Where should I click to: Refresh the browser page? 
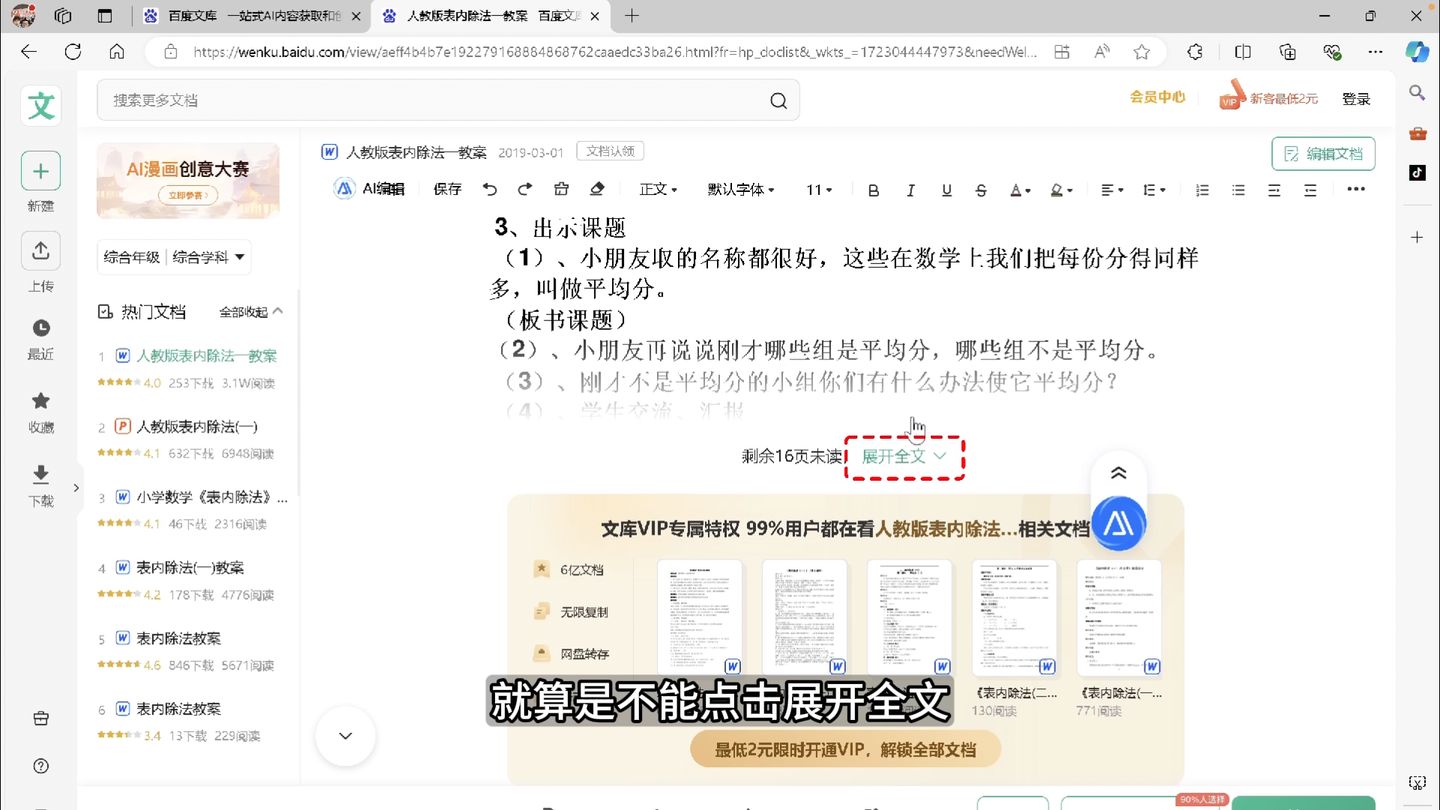(x=72, y=52)
